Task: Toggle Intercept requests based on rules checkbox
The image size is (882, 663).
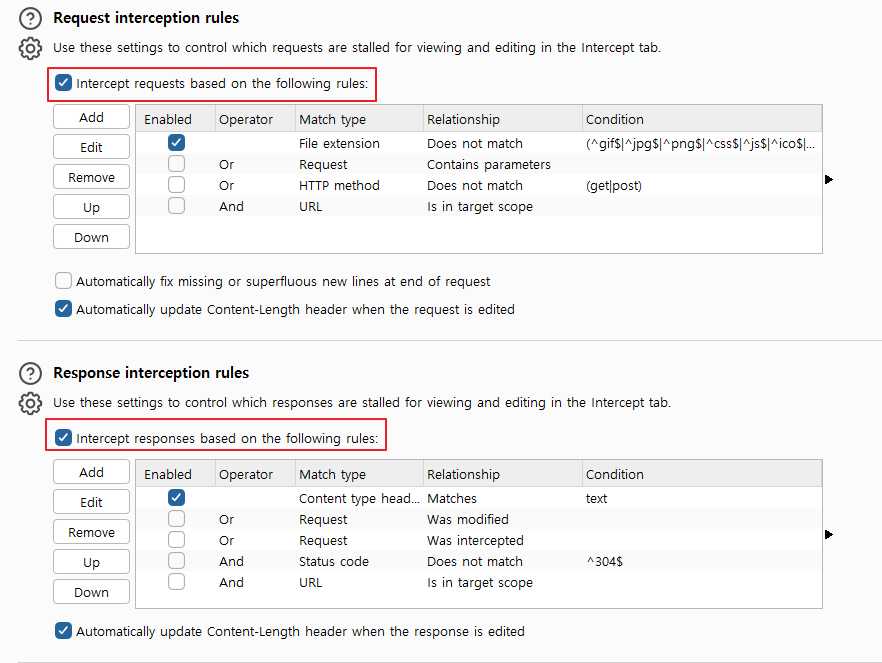Action: click(x=63, y=83)
